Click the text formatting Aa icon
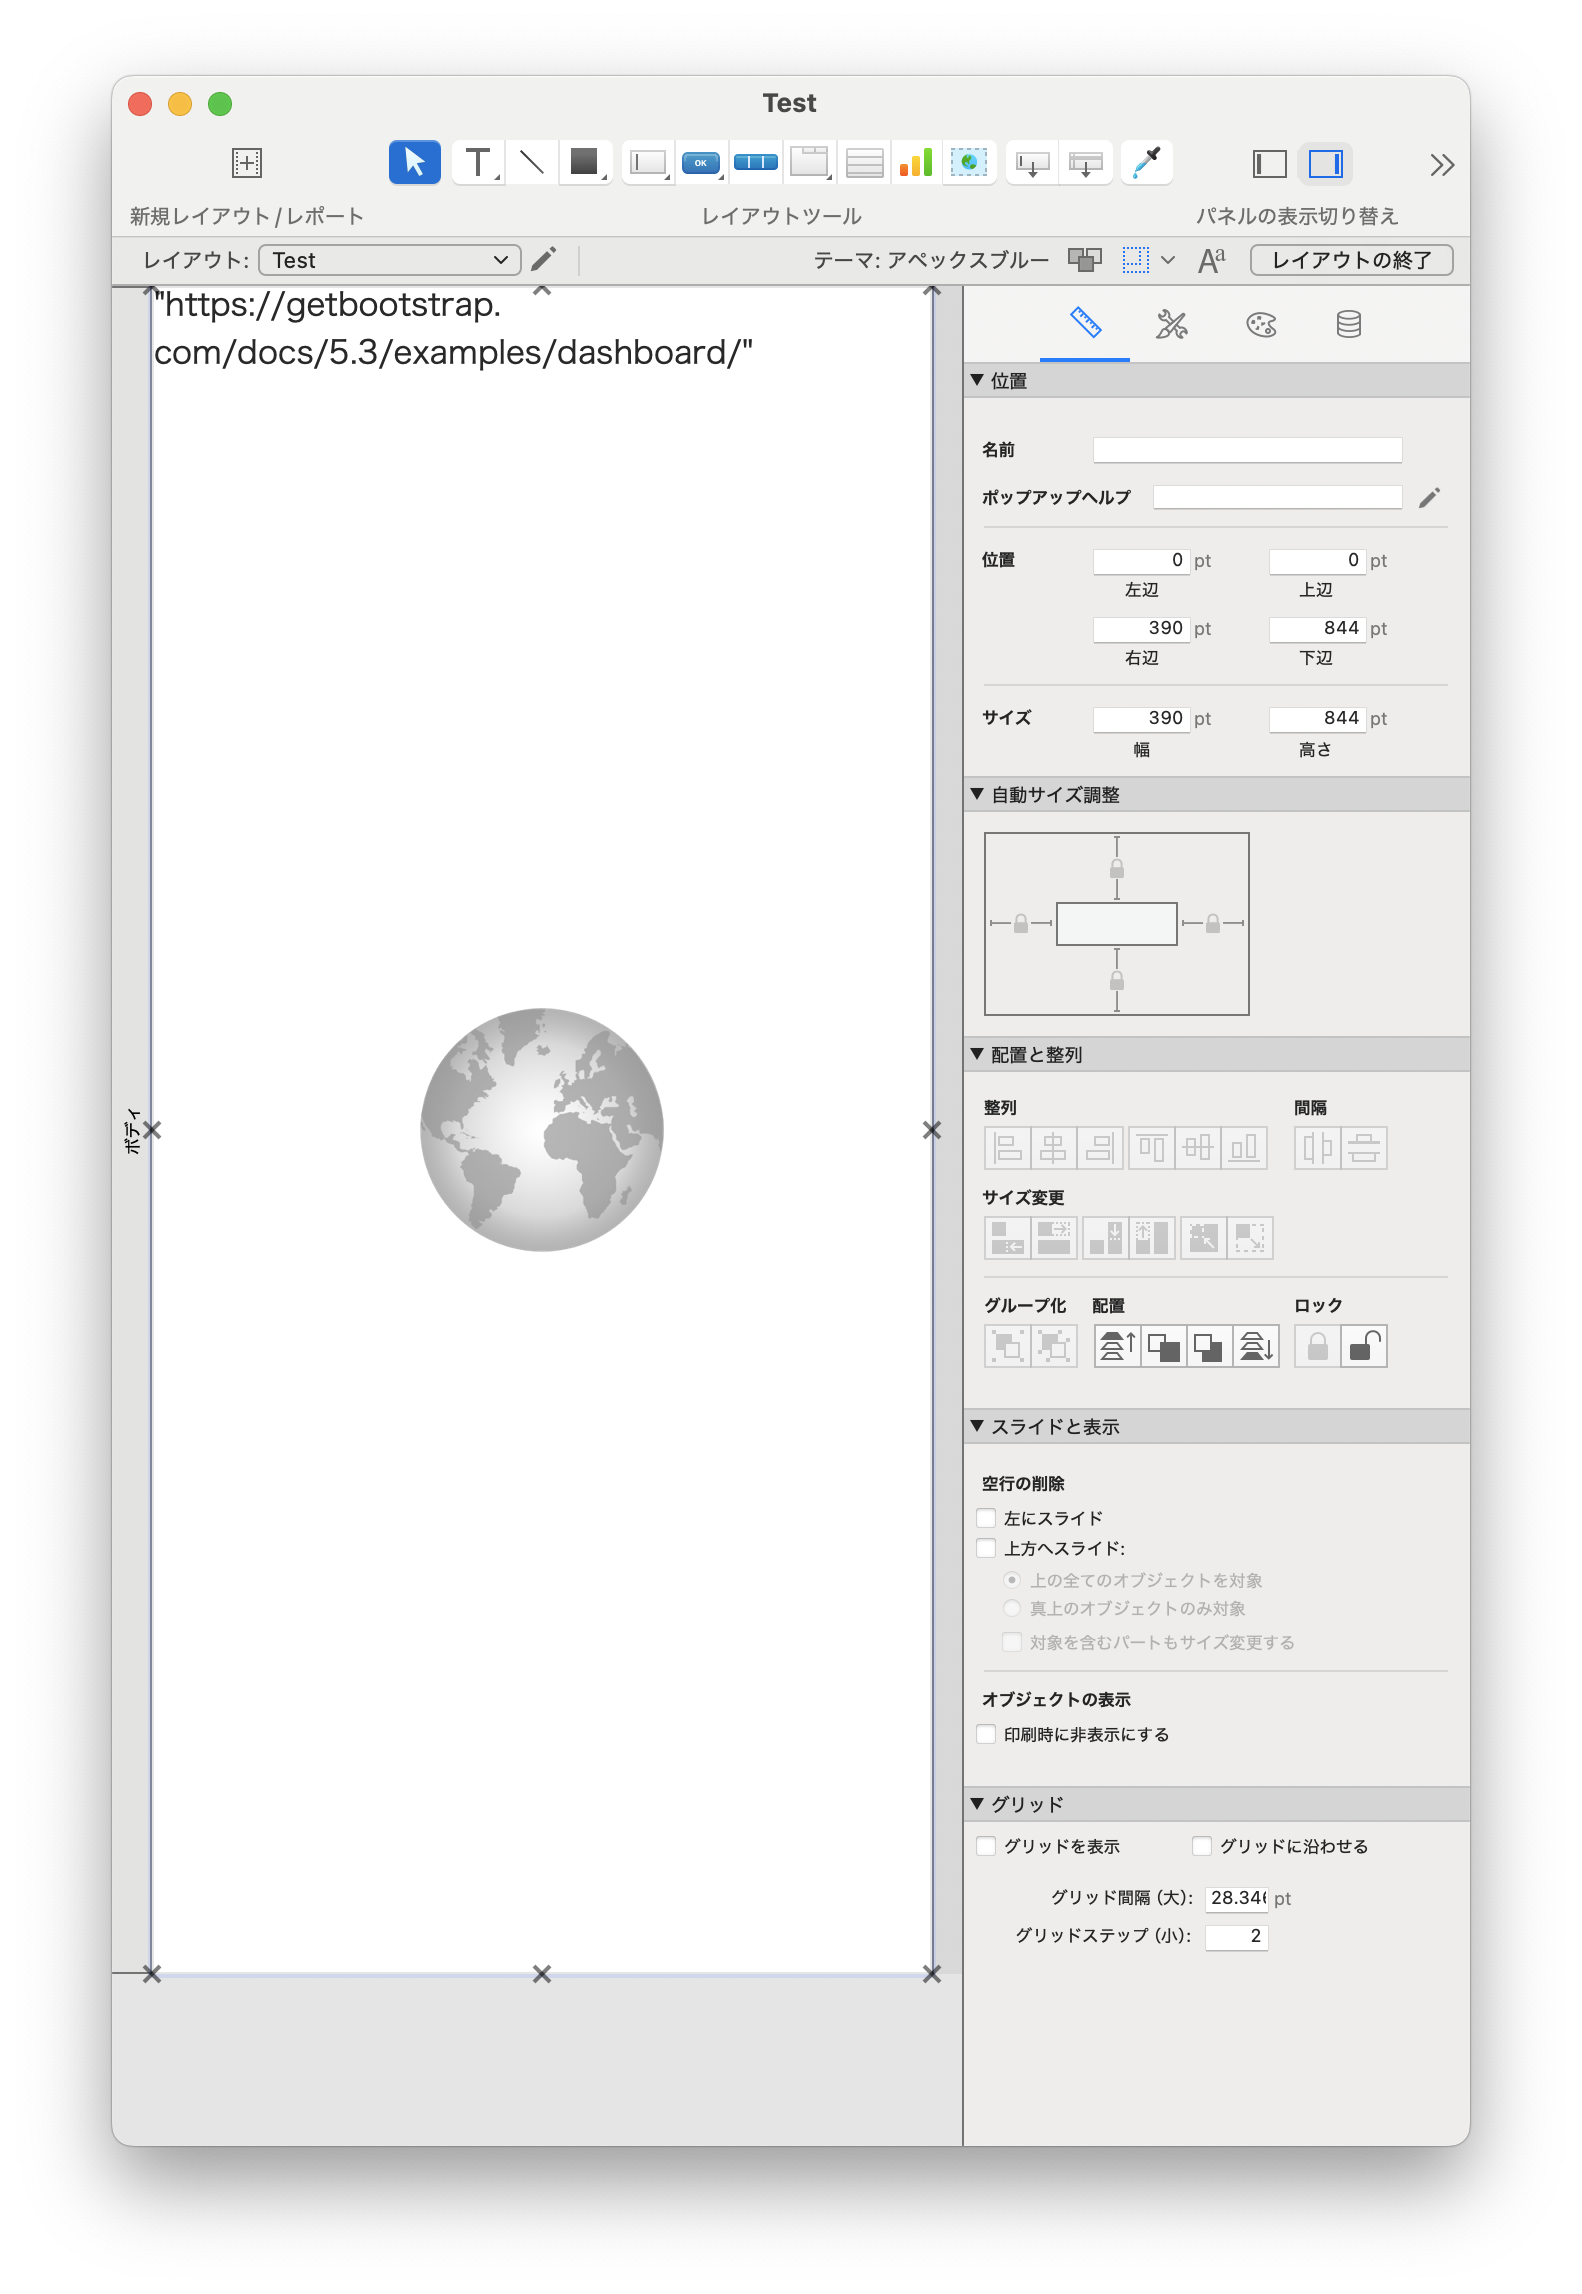 pyautogui.click(x=1211, y=260)
